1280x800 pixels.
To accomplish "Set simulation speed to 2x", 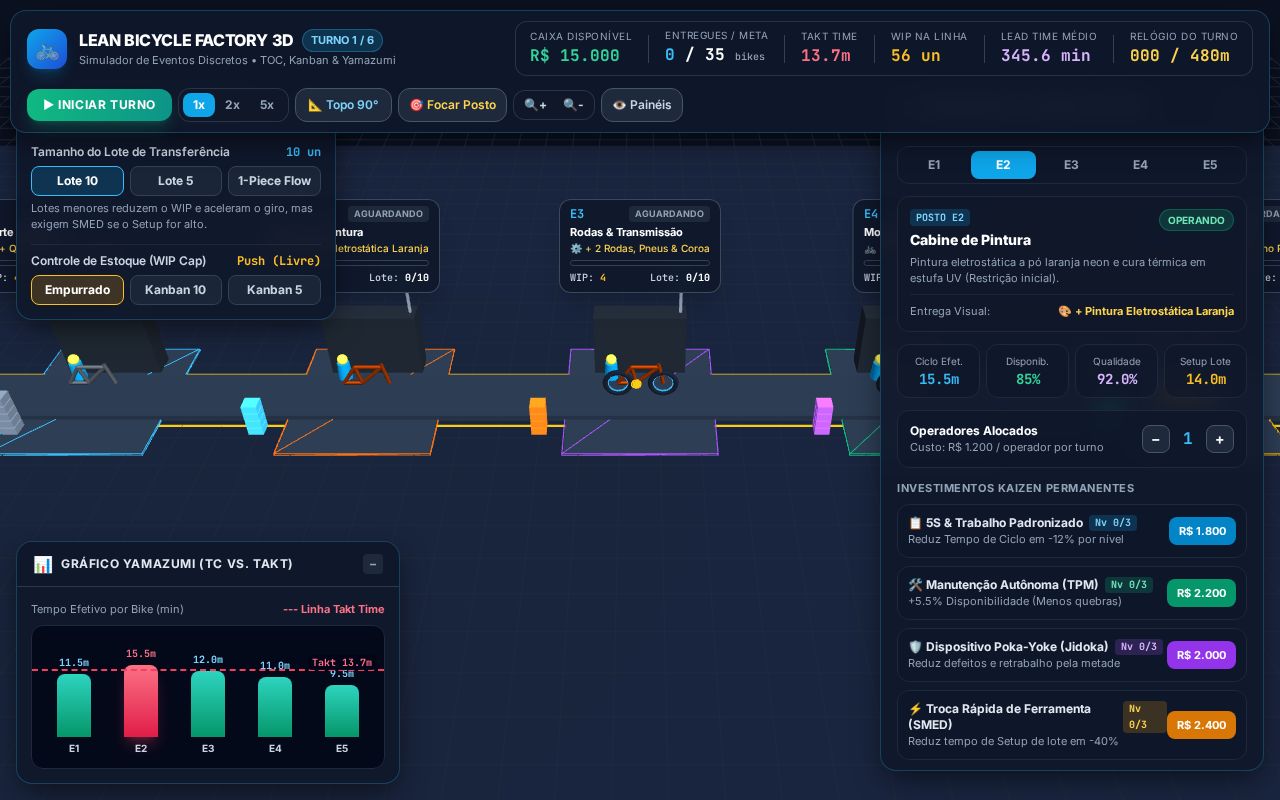I will coord(232,105).
